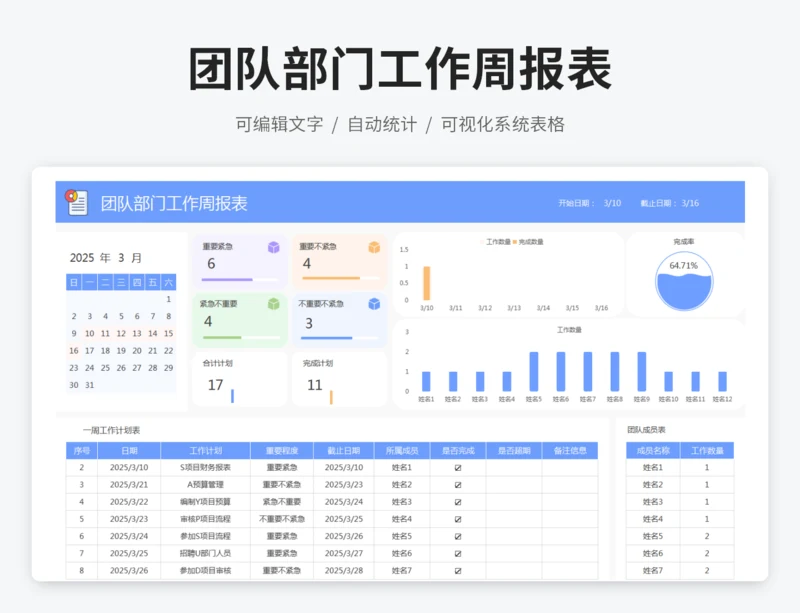This screenshot has width=800, height=613.
Task: Click the 完成计划 value 11
Action: (315, 385)
